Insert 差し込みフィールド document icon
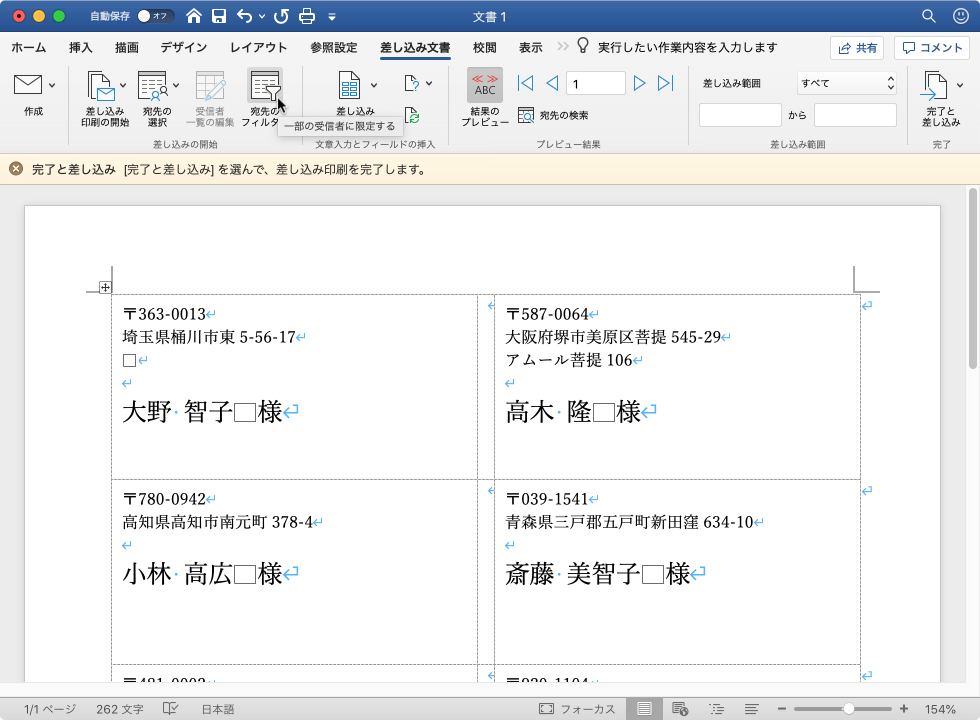 coord(349,86)
